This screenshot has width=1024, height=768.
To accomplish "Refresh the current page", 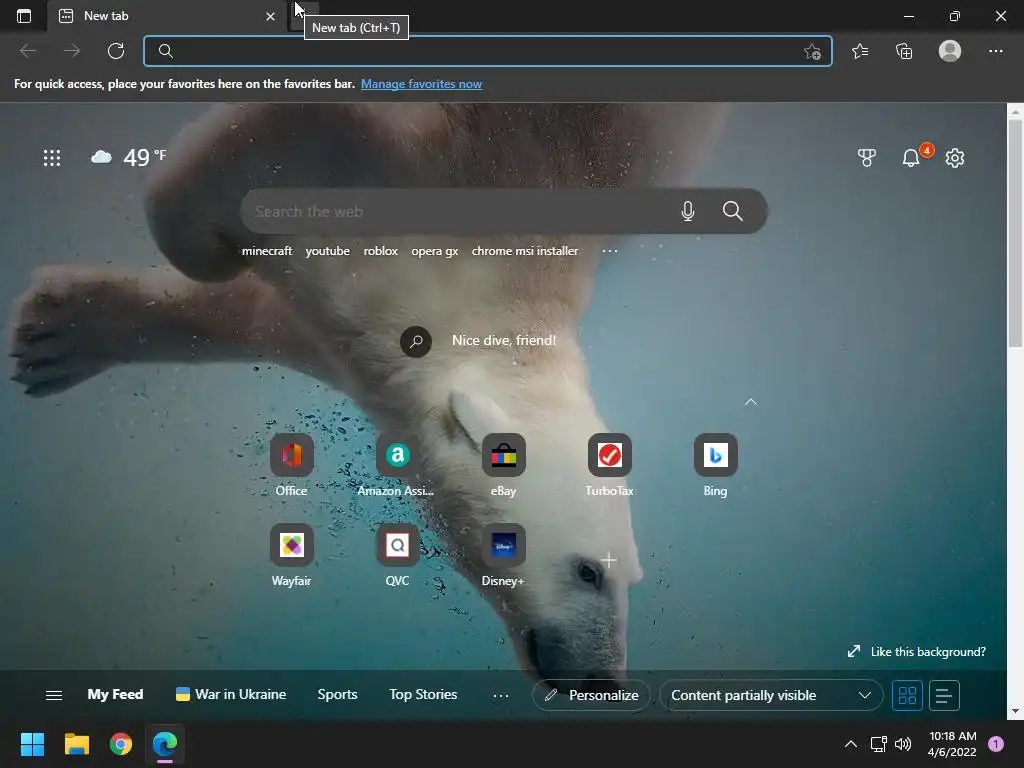I will (x=116, y=51).
